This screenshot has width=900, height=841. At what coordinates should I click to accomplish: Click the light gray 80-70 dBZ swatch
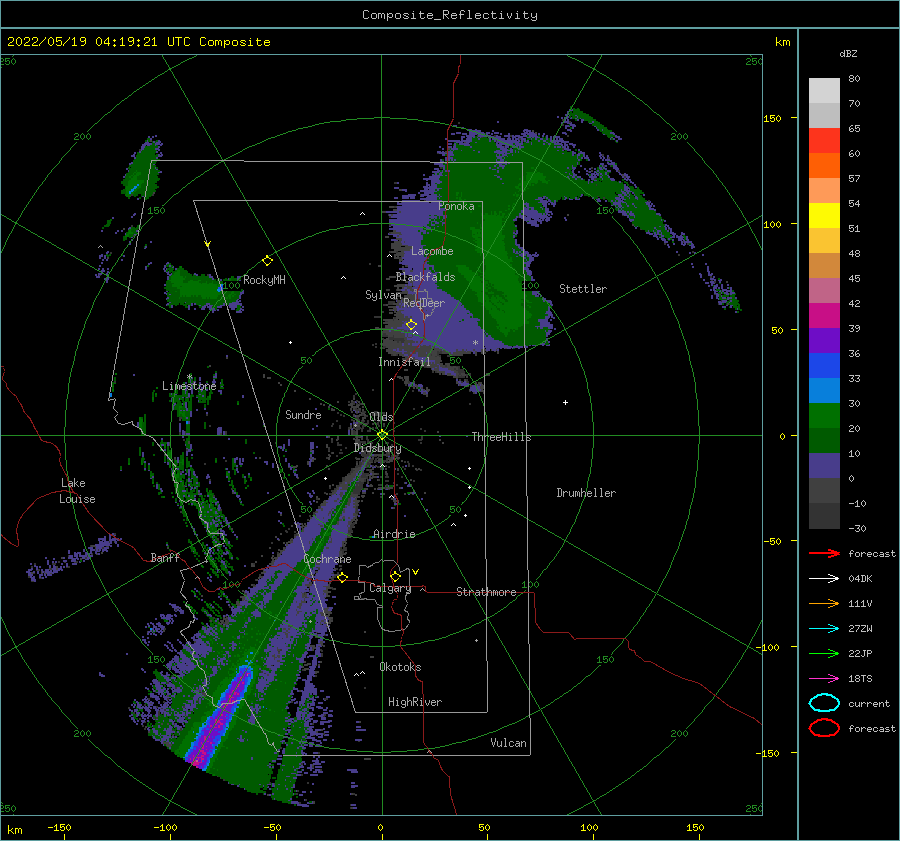tap(824, 91)
